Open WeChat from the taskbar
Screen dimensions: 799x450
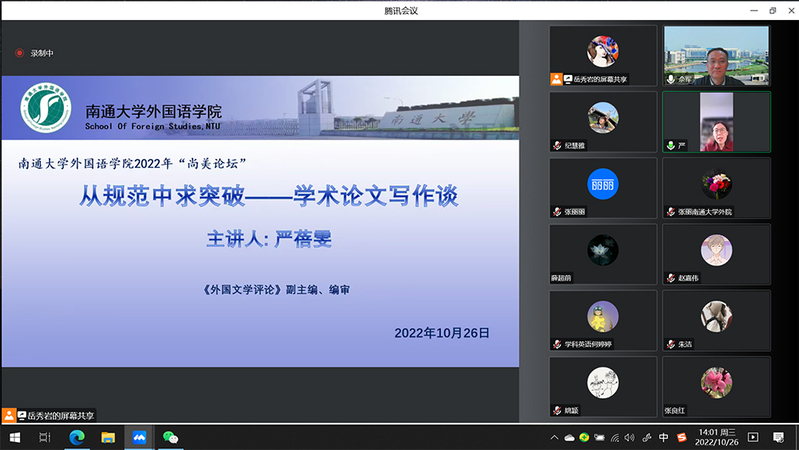coord(170,437)
